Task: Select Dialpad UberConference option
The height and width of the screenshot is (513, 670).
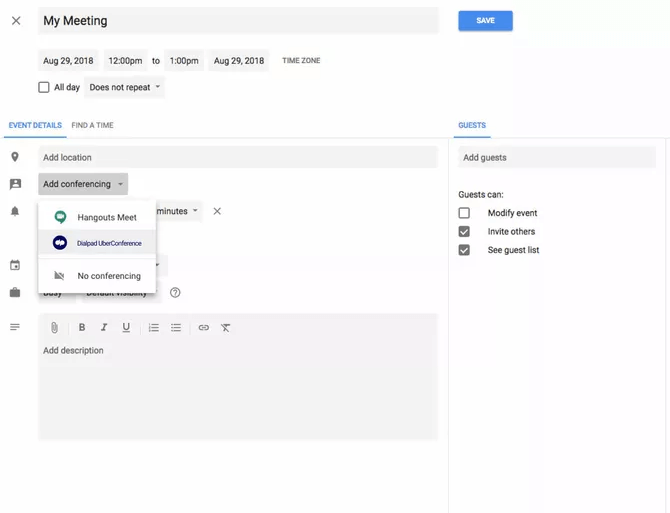Action: pos(97,243)
